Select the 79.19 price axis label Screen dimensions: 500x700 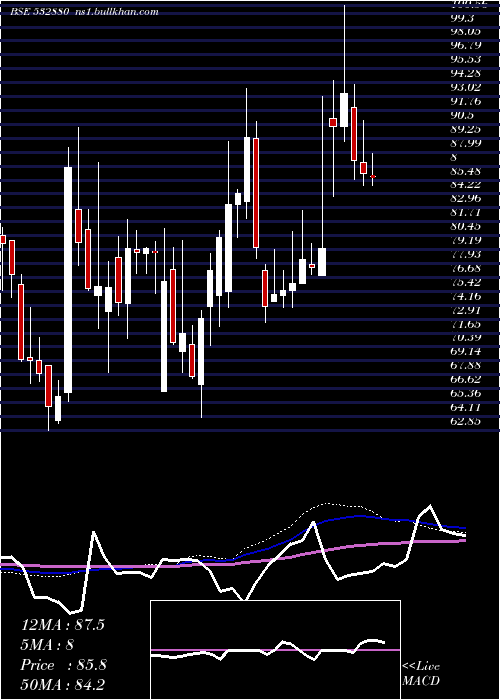point(466,240)
